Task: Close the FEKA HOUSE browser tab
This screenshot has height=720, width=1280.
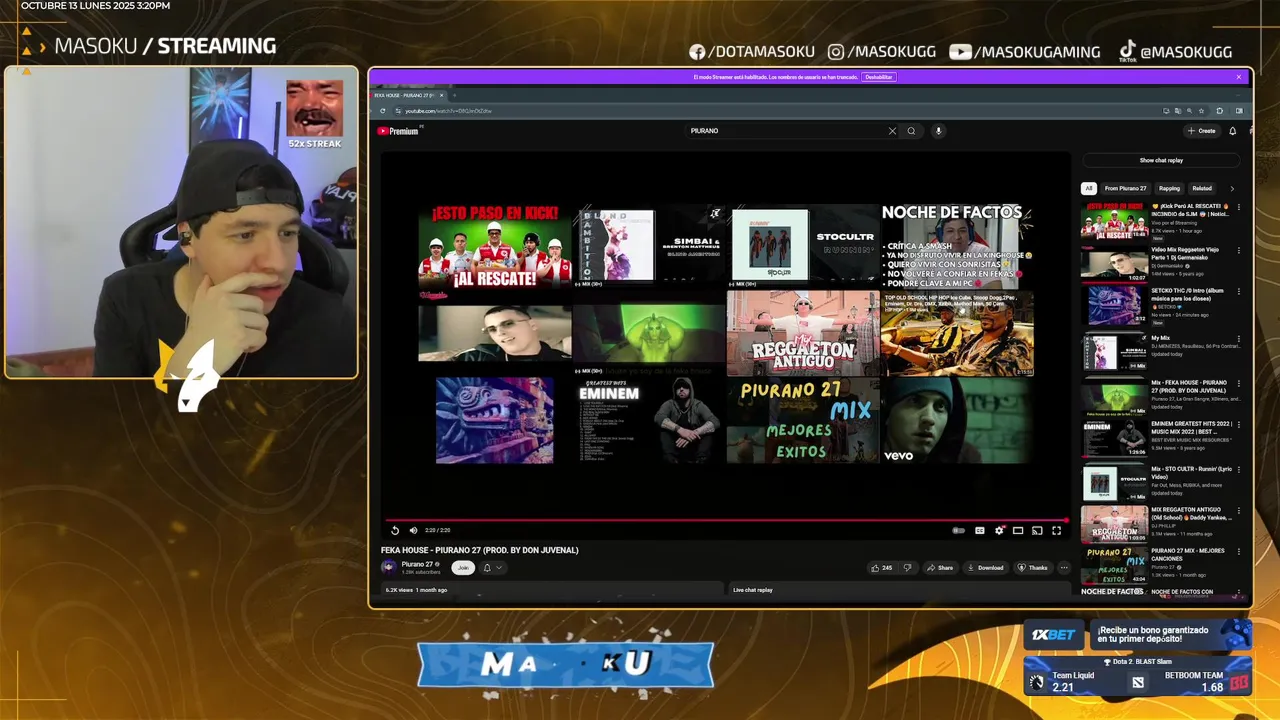Action: click(x=441, y=96)
